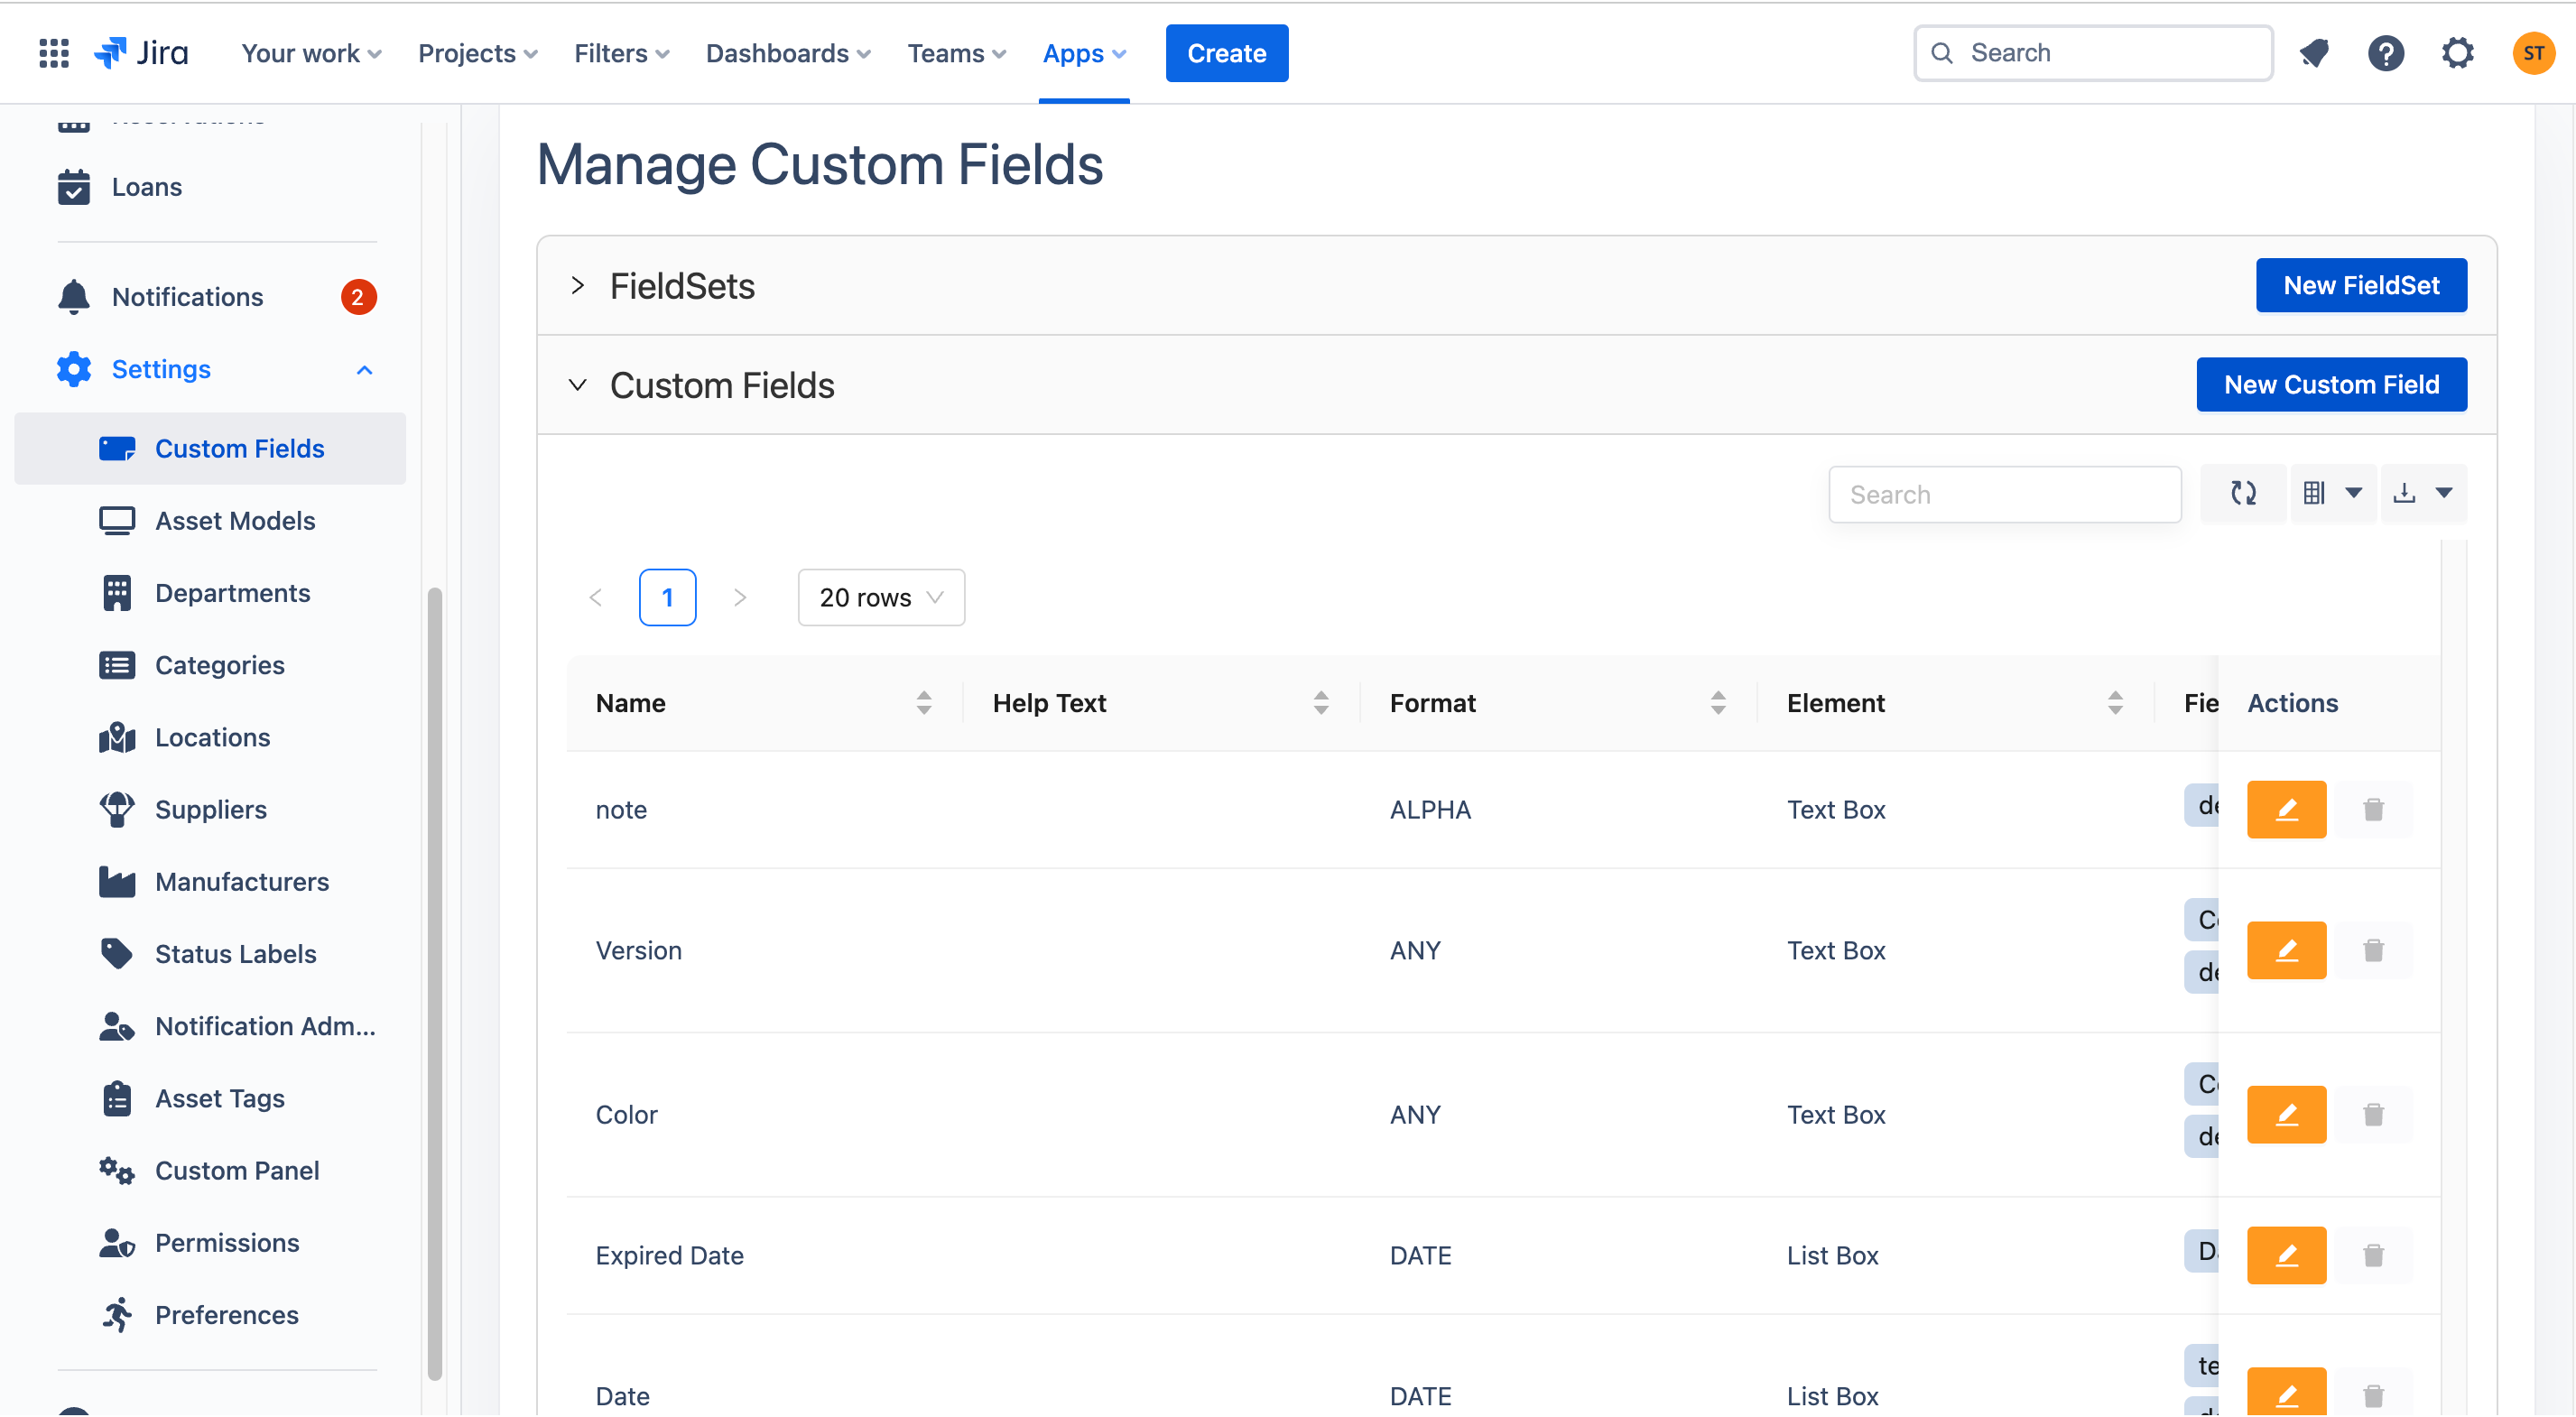The height and width of the screenshot is (1417, 2576).
Task: Open Status Labels settings page
Action: tap(210, 953)
